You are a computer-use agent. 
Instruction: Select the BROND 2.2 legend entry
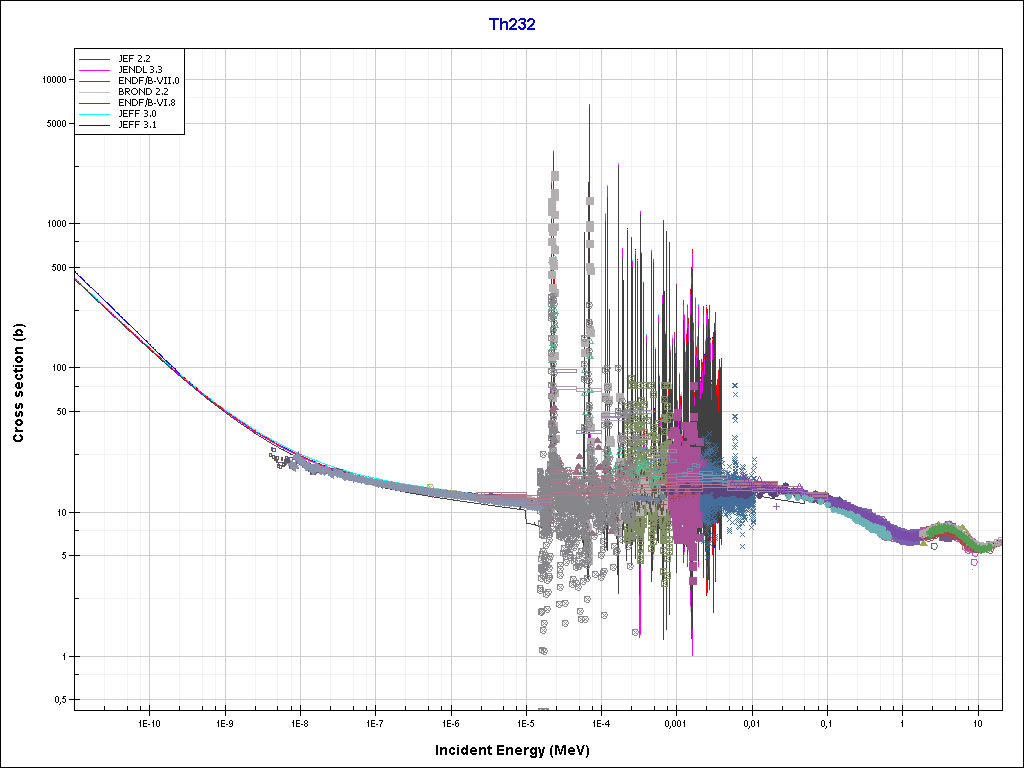(142, 91)
